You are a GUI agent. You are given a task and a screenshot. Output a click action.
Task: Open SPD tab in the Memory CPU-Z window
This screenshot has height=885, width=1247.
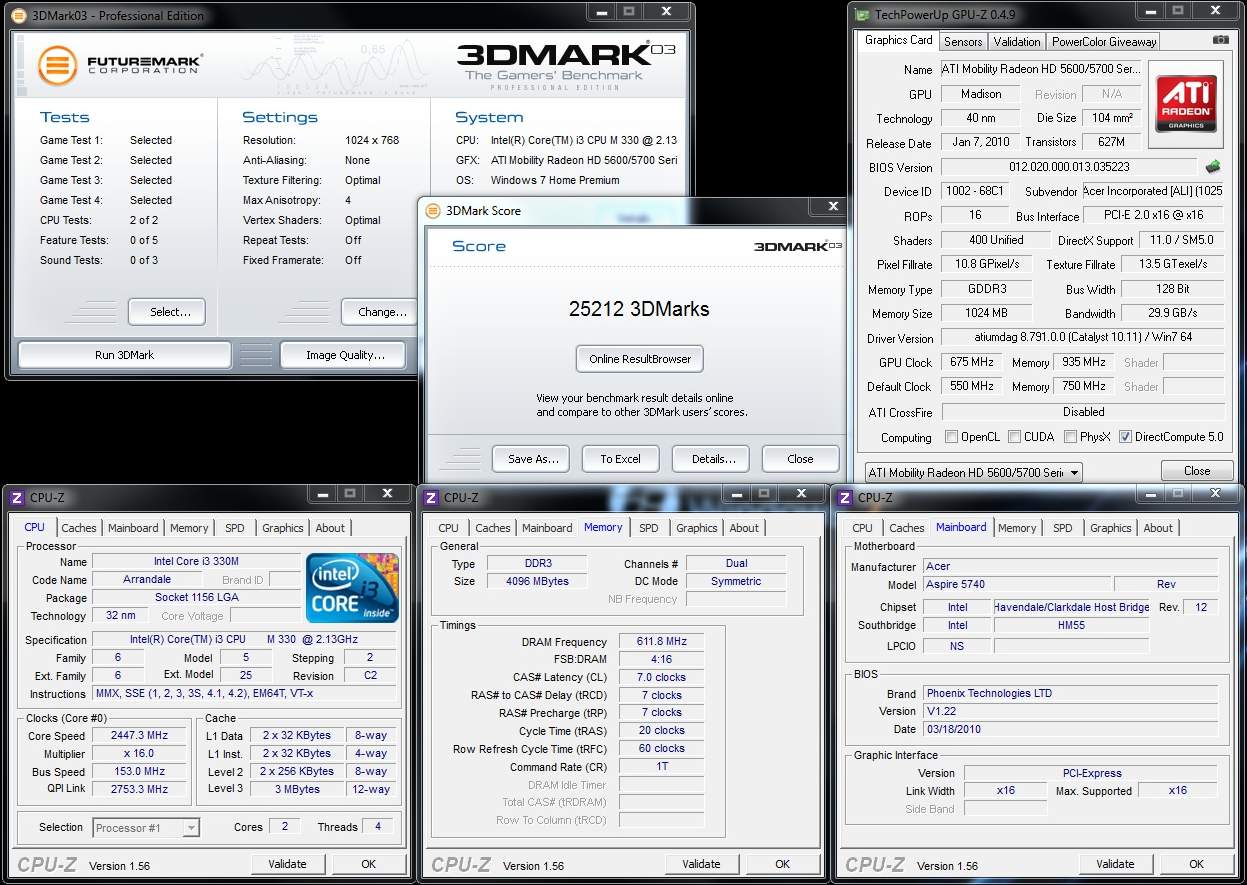(649, 528)
